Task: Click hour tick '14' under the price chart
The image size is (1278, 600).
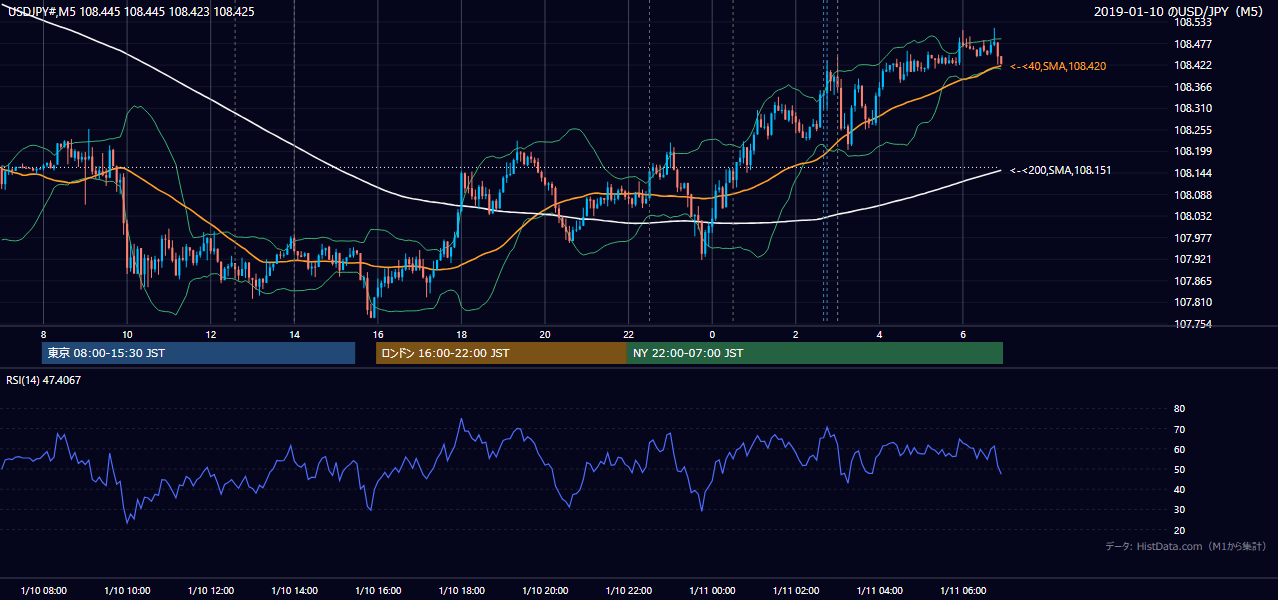Action: [294, 334]
